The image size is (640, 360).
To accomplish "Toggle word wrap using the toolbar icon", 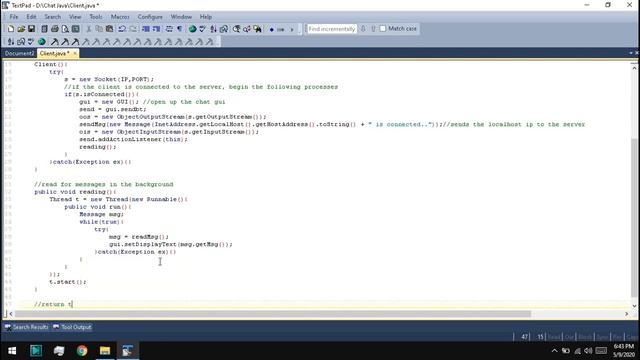I will point(169,29).
